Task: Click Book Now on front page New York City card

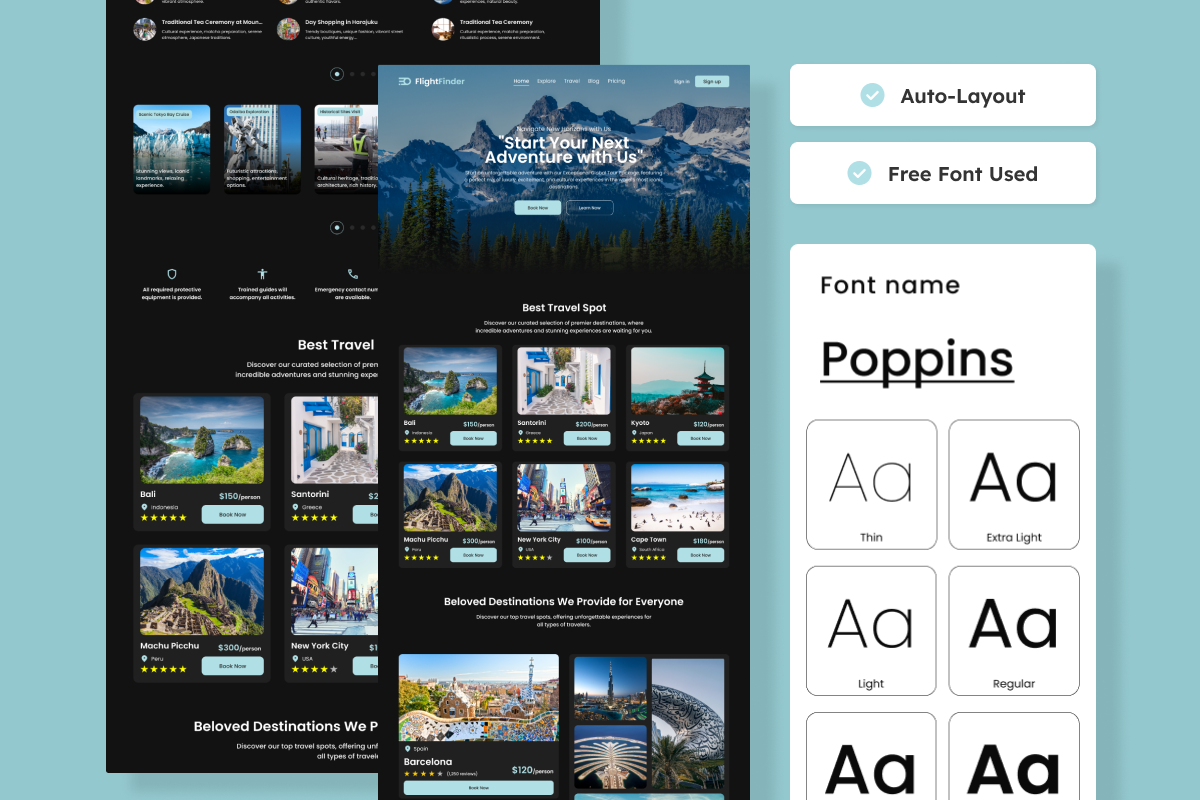Action: (587, 555)
